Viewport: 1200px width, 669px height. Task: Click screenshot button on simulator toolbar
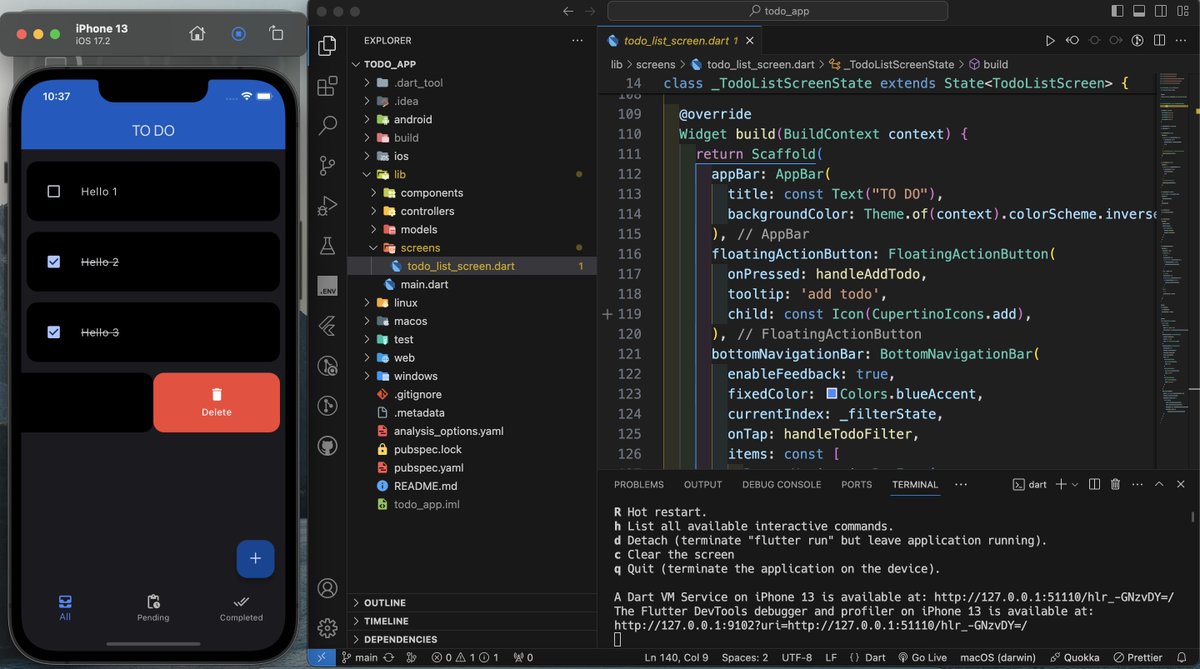coord(238,33)
